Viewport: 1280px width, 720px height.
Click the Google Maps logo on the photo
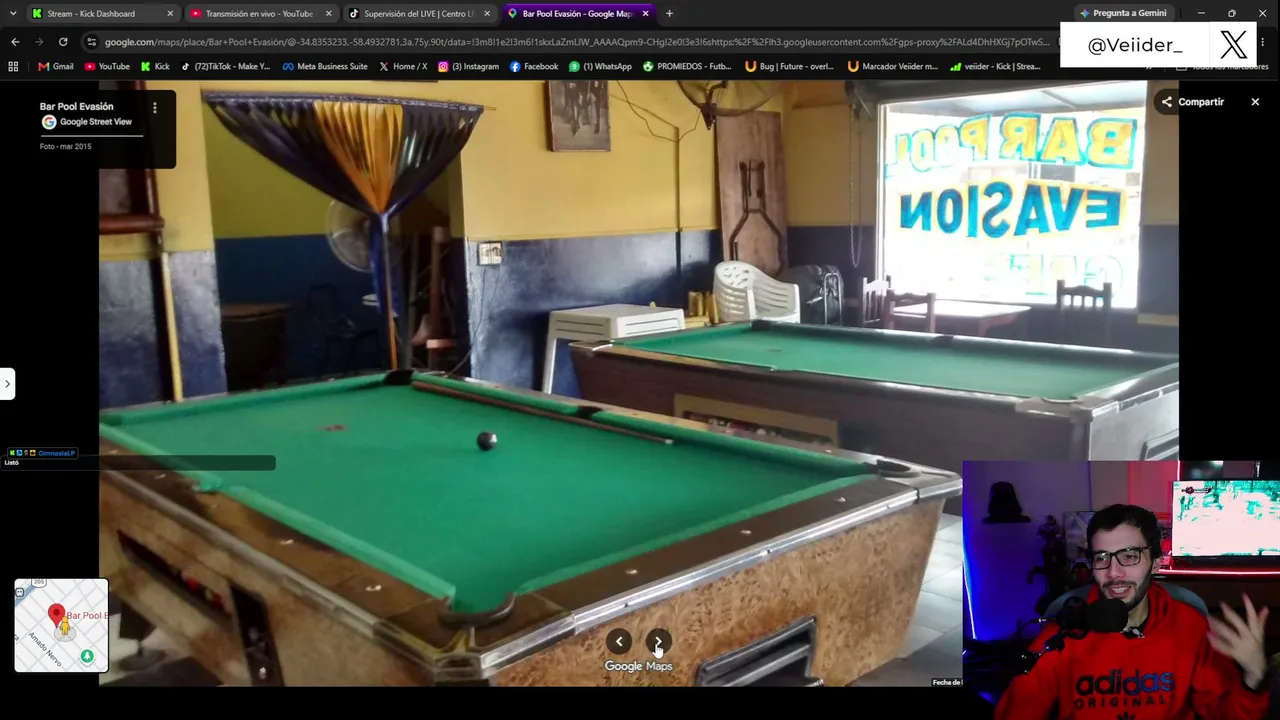pyautogui.click(x=638, y=666)
